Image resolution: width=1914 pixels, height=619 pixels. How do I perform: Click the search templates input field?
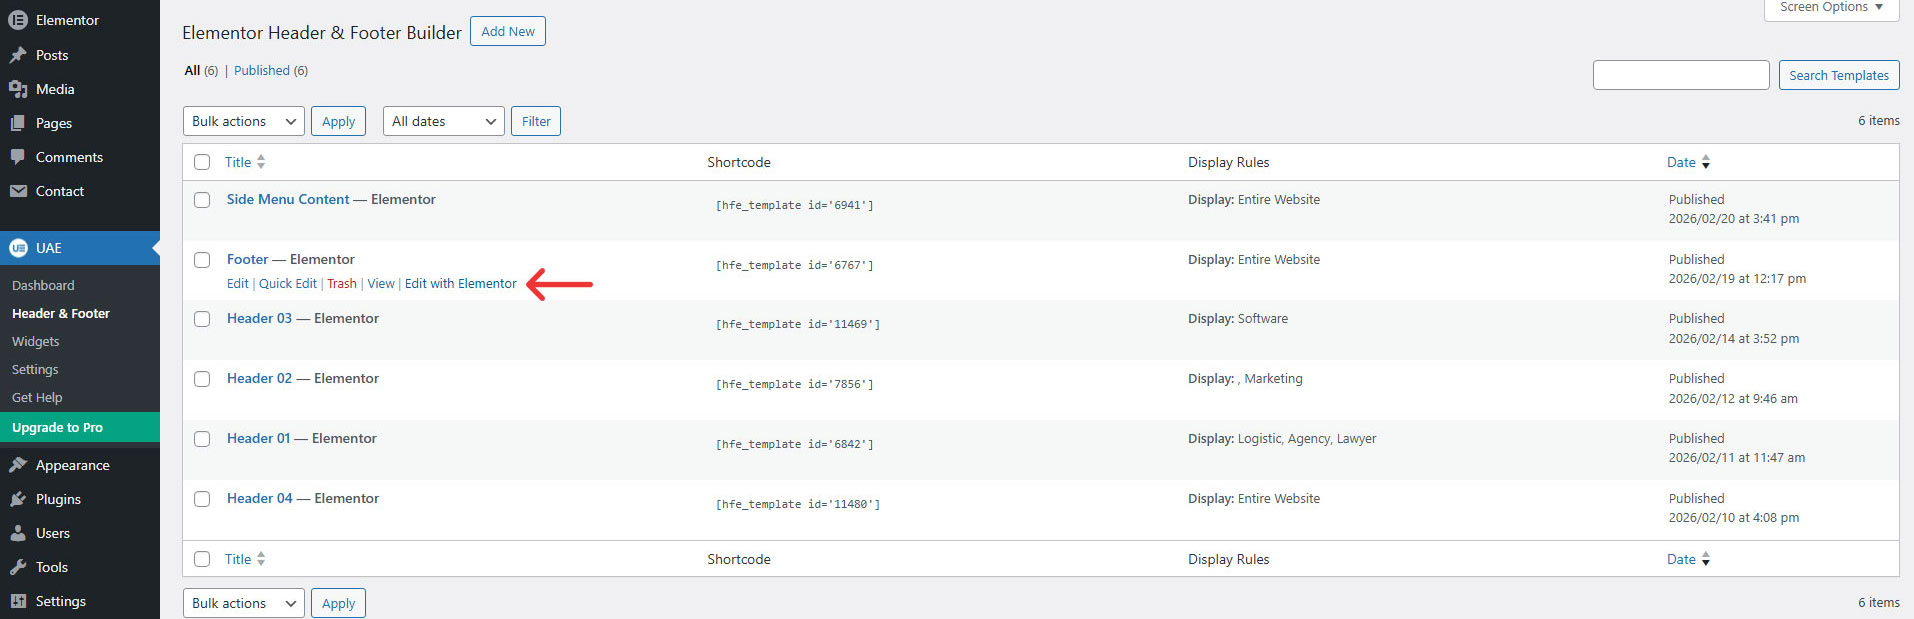tap(1680, 75)
